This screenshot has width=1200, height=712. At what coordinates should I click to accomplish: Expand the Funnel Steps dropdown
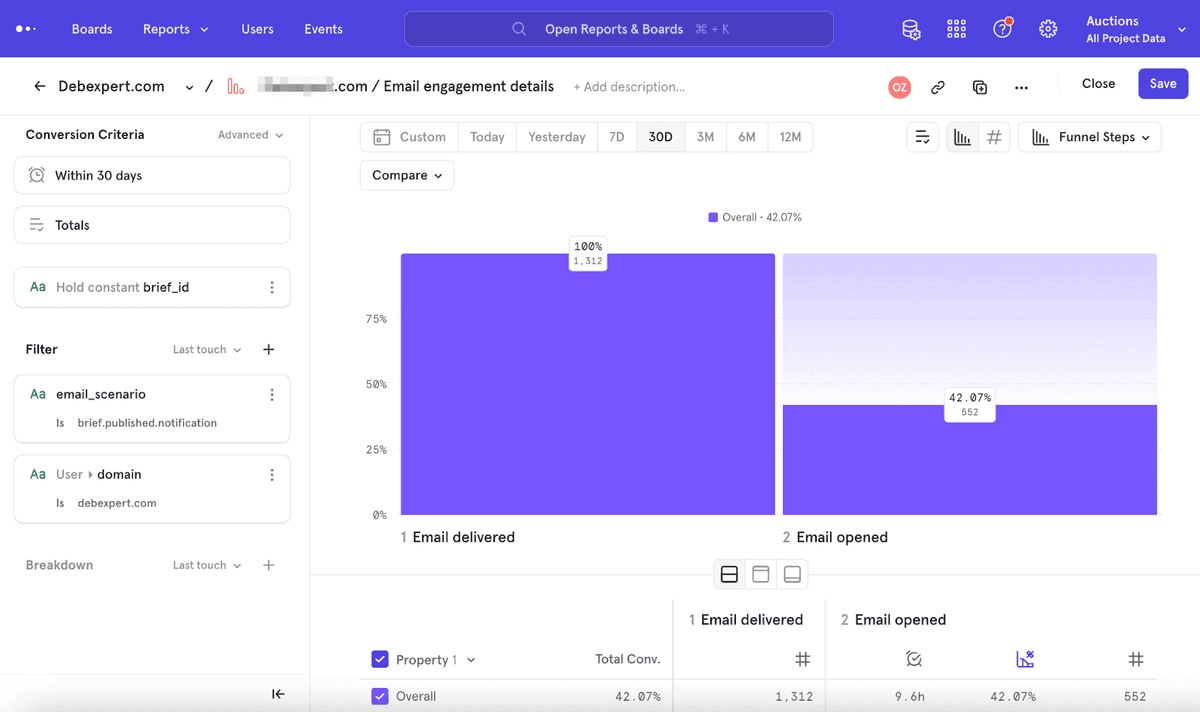(x=1090, y=137)
